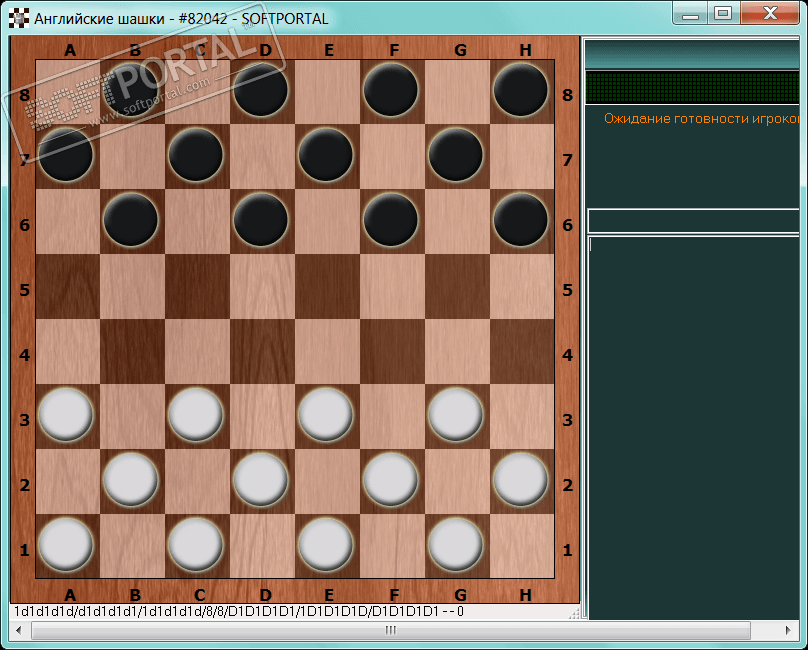This screenshot has width=808, height=650.
Task: Click the empty dark square H4
Action: (522, 352)
